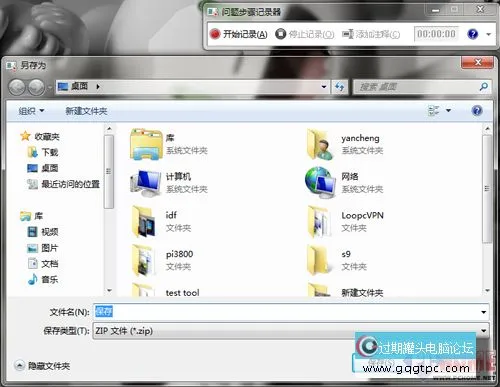Click the 新建文件夹 folder in file list
The width and height of the screenshot is (500, 387).
point(362,293)
